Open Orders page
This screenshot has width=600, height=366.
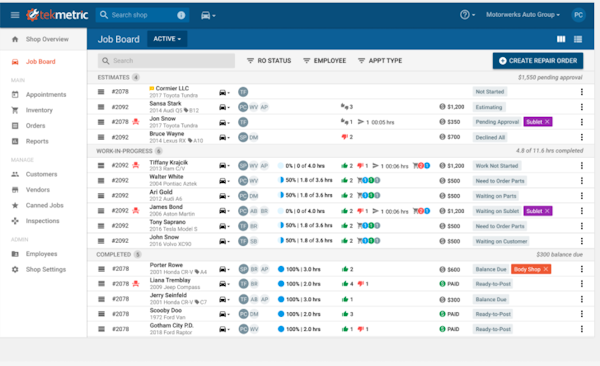pos(36,126)
